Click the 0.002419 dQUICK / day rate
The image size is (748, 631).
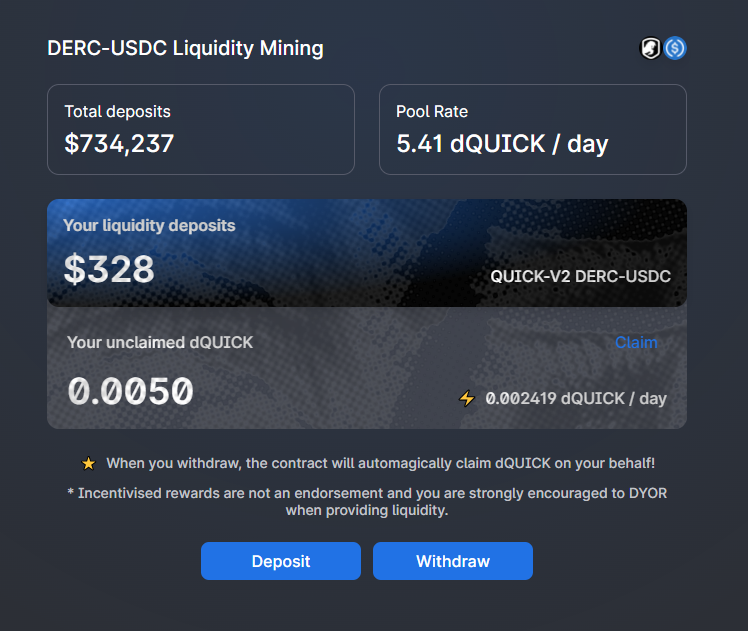576,398
